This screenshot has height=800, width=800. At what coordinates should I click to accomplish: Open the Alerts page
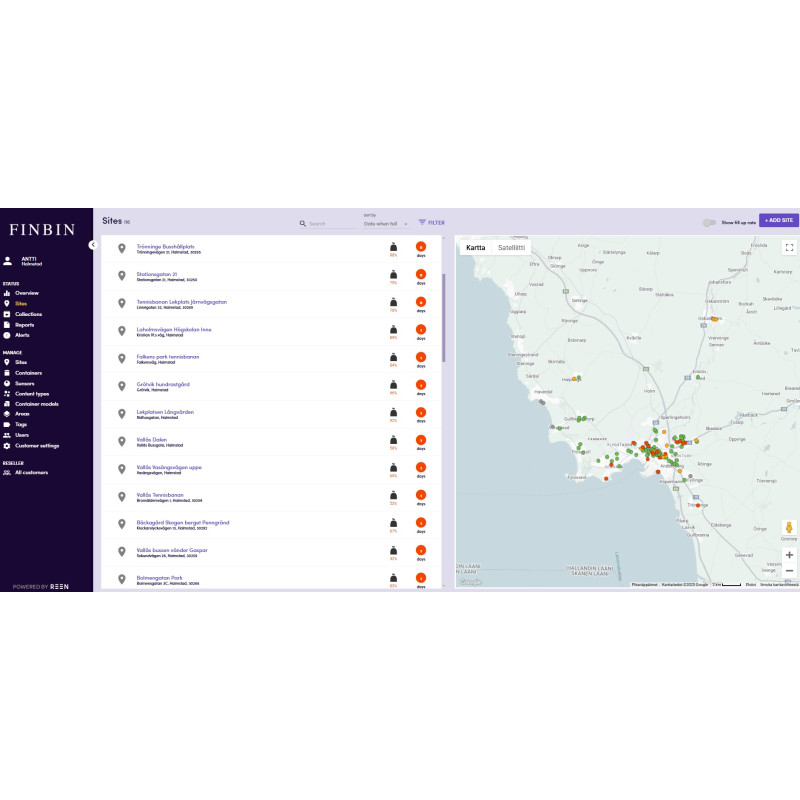click(22, 335)
